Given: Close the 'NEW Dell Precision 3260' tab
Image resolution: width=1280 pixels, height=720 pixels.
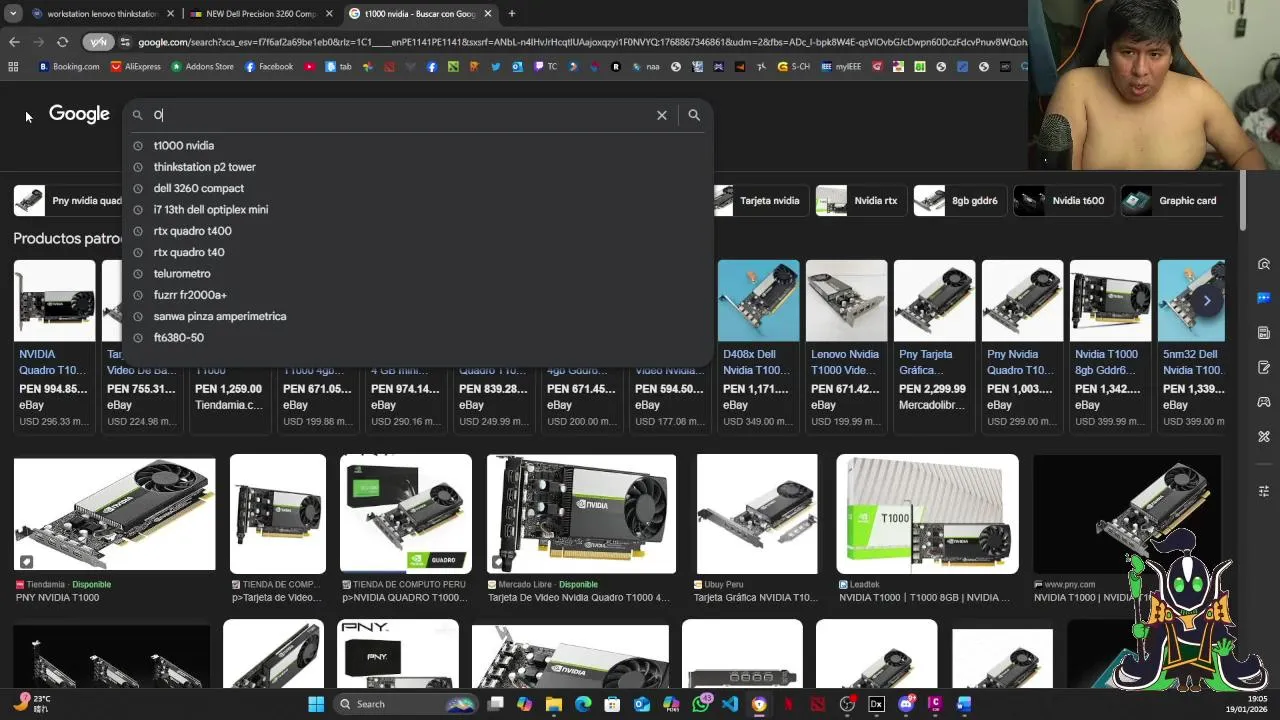Looking at the screenshot, I should pyautogui.click(x=329, y=14).
